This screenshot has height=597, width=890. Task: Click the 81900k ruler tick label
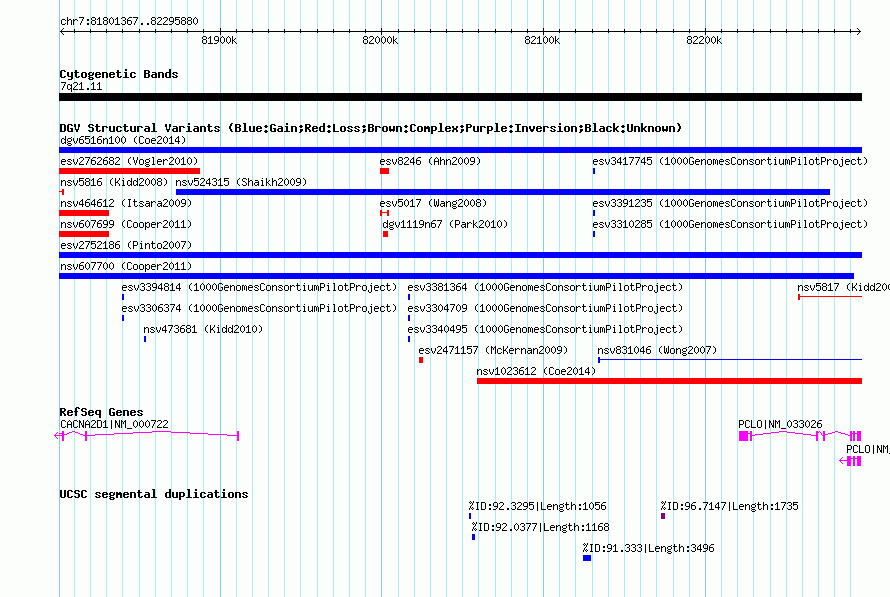click(219, 40)
